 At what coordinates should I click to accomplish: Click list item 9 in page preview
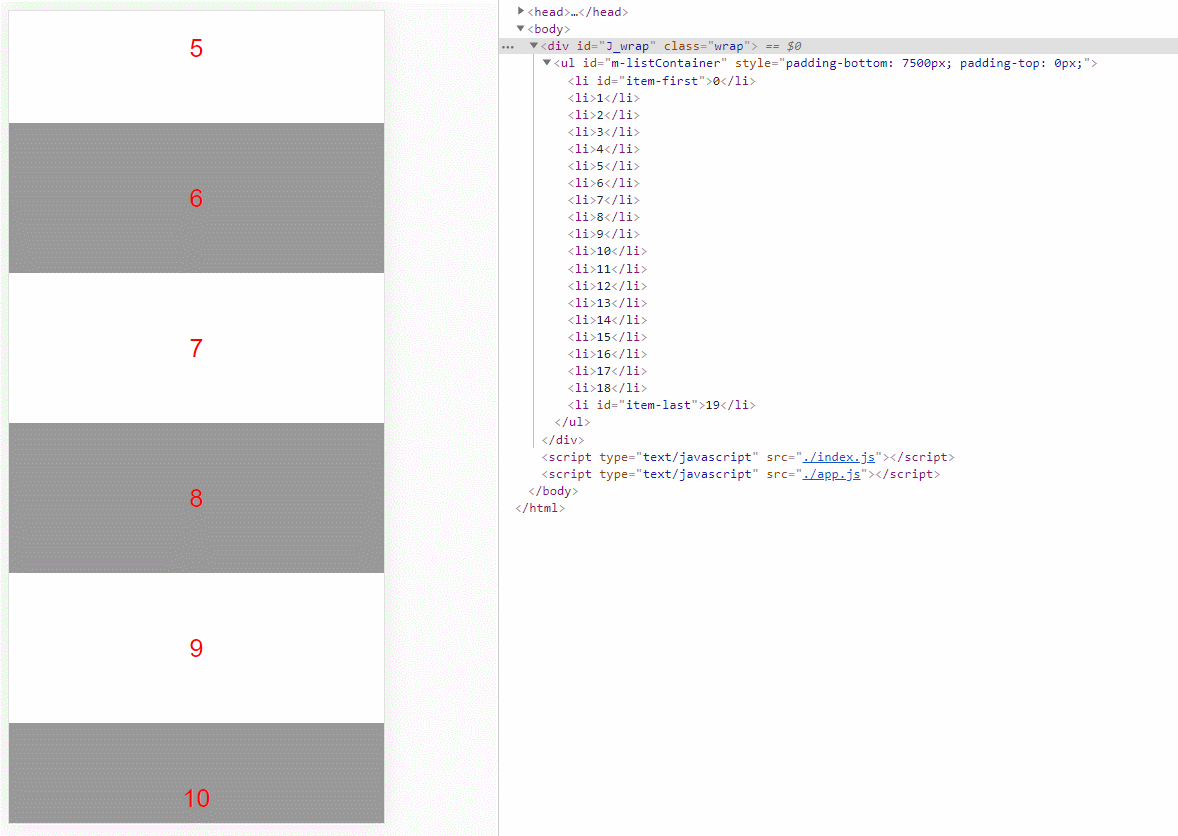196,648
